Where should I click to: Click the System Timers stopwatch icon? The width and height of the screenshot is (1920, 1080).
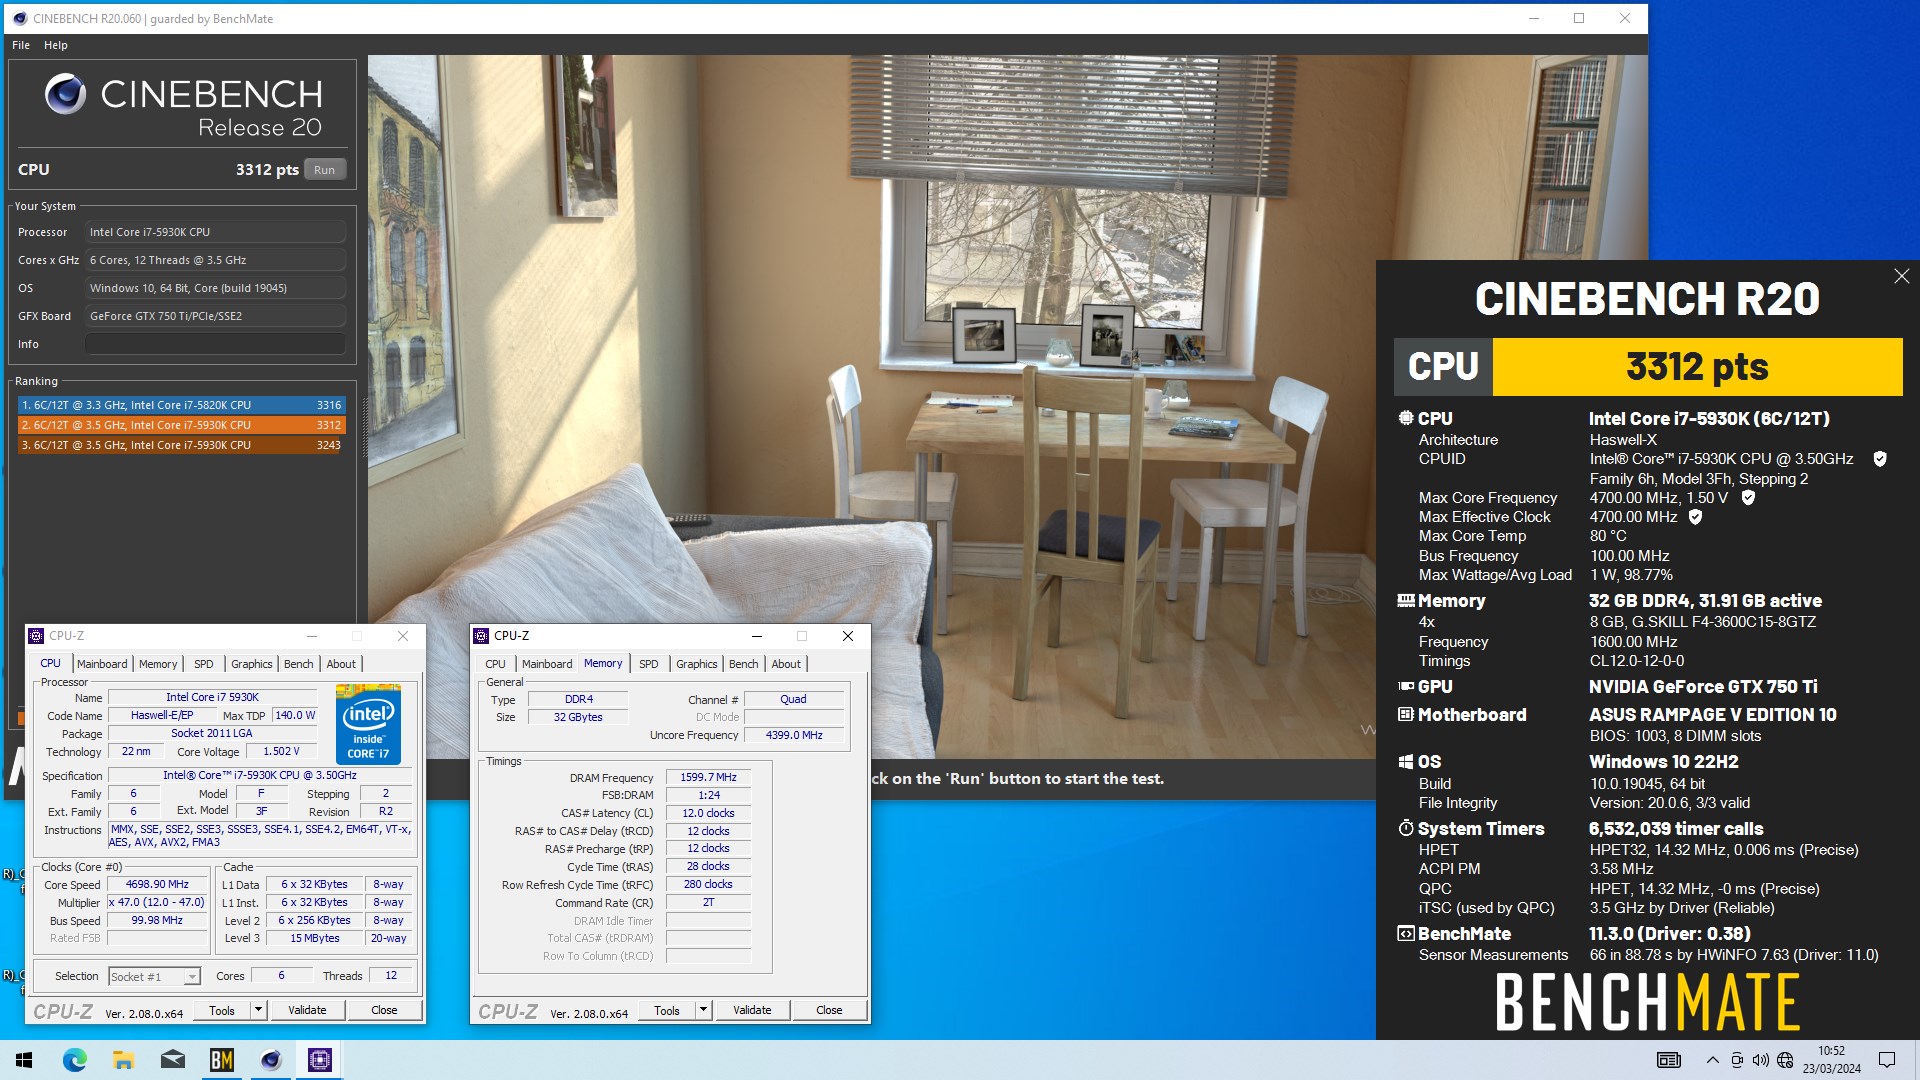pos(1406,828)
